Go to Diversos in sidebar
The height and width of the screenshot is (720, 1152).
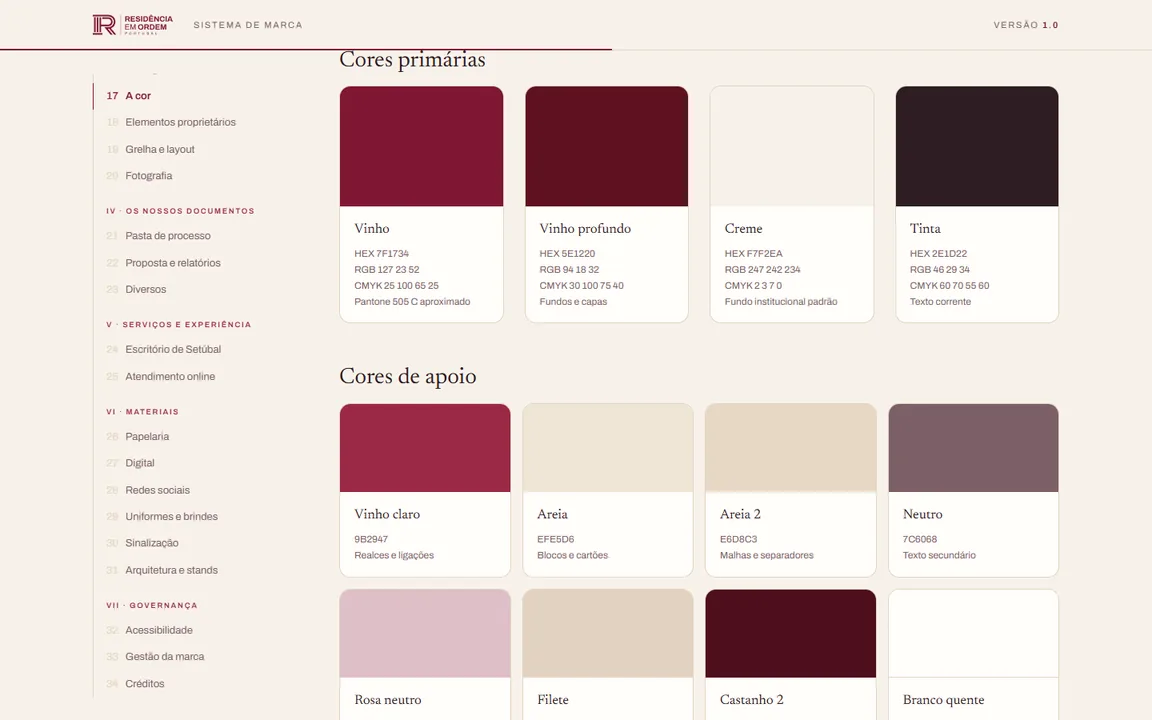tap(145, 289)
